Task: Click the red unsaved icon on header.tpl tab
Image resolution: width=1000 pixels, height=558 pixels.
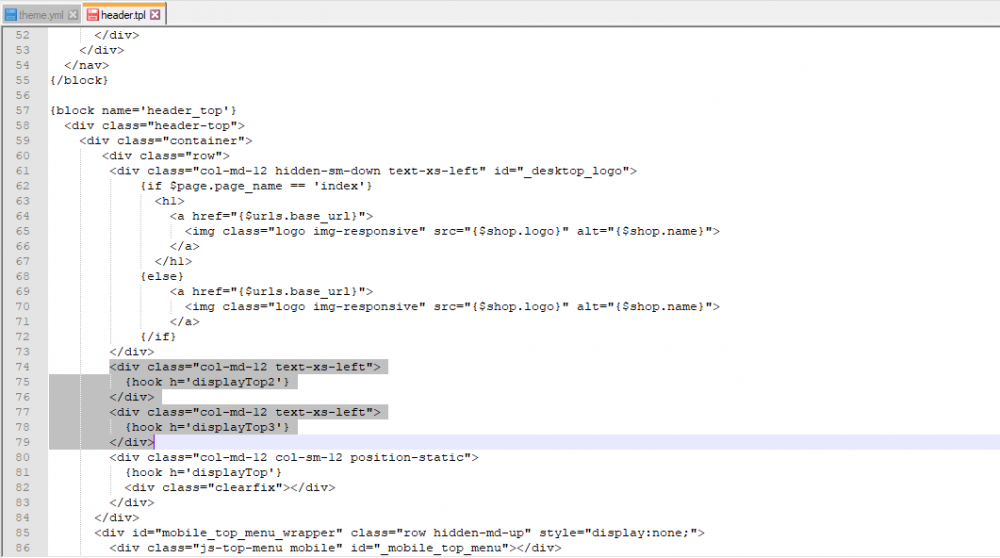Action: click(x=92, y=15)
